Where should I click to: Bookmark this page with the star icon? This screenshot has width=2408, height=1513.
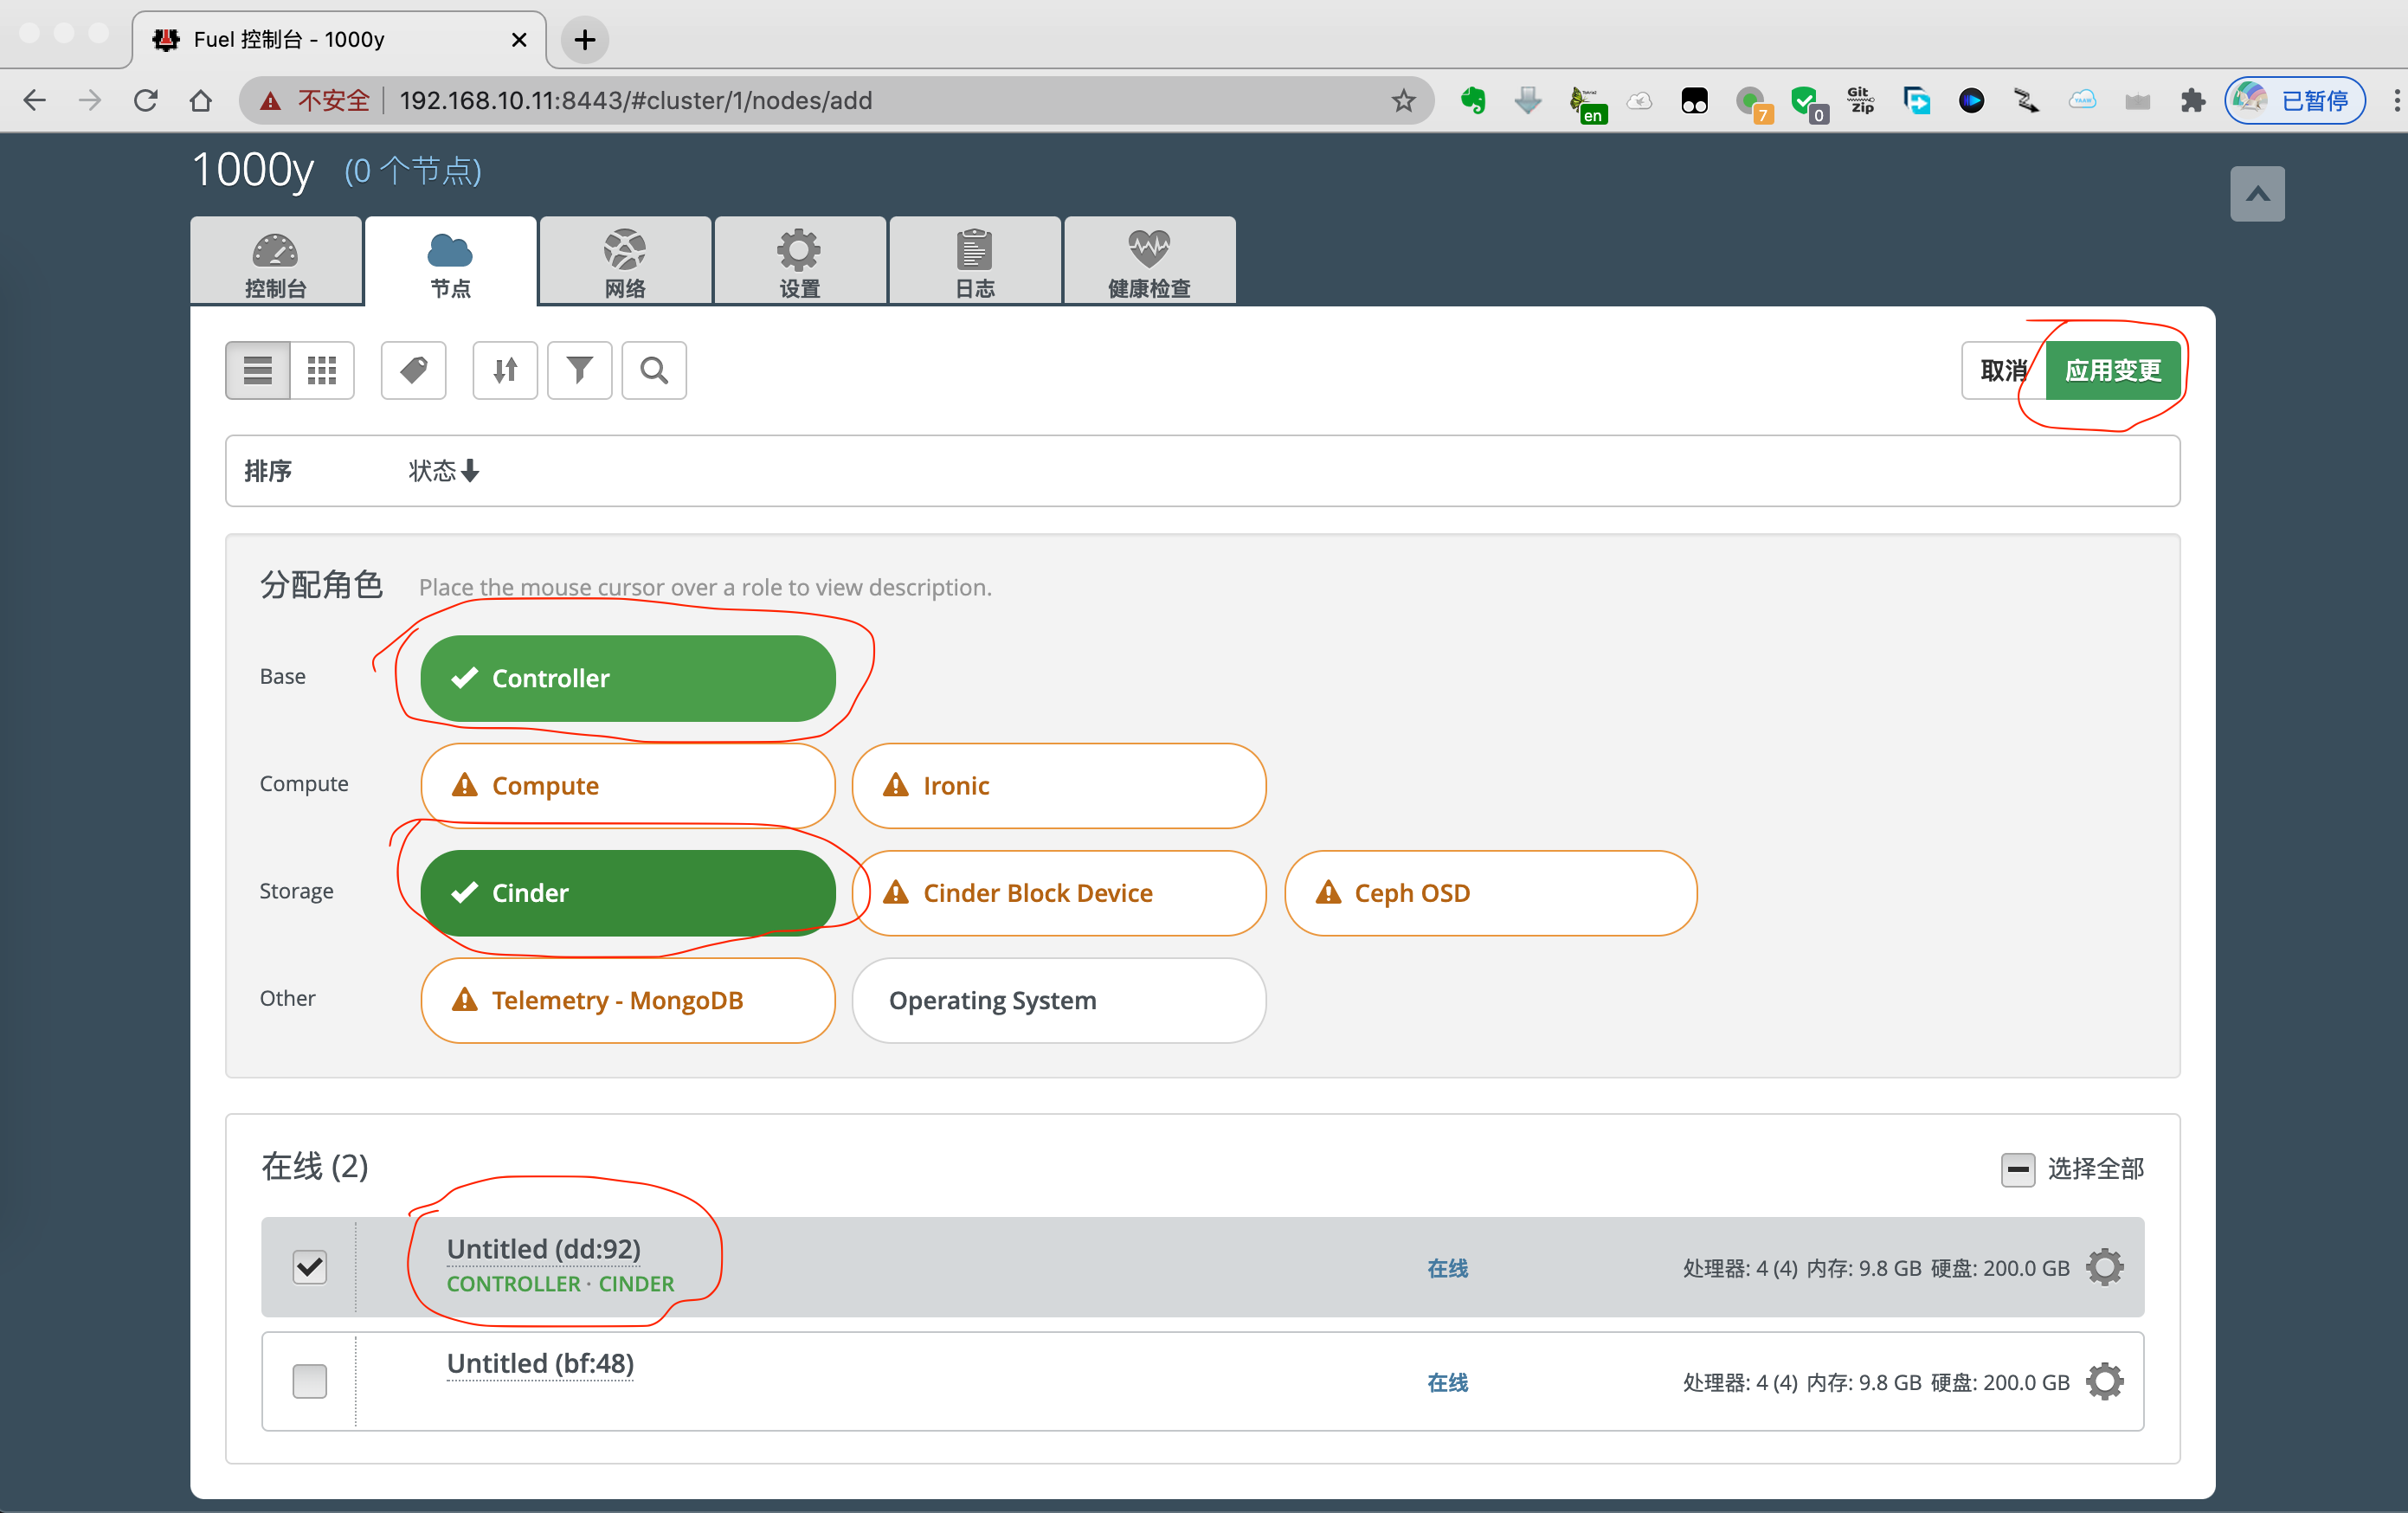click(1403, 101)
